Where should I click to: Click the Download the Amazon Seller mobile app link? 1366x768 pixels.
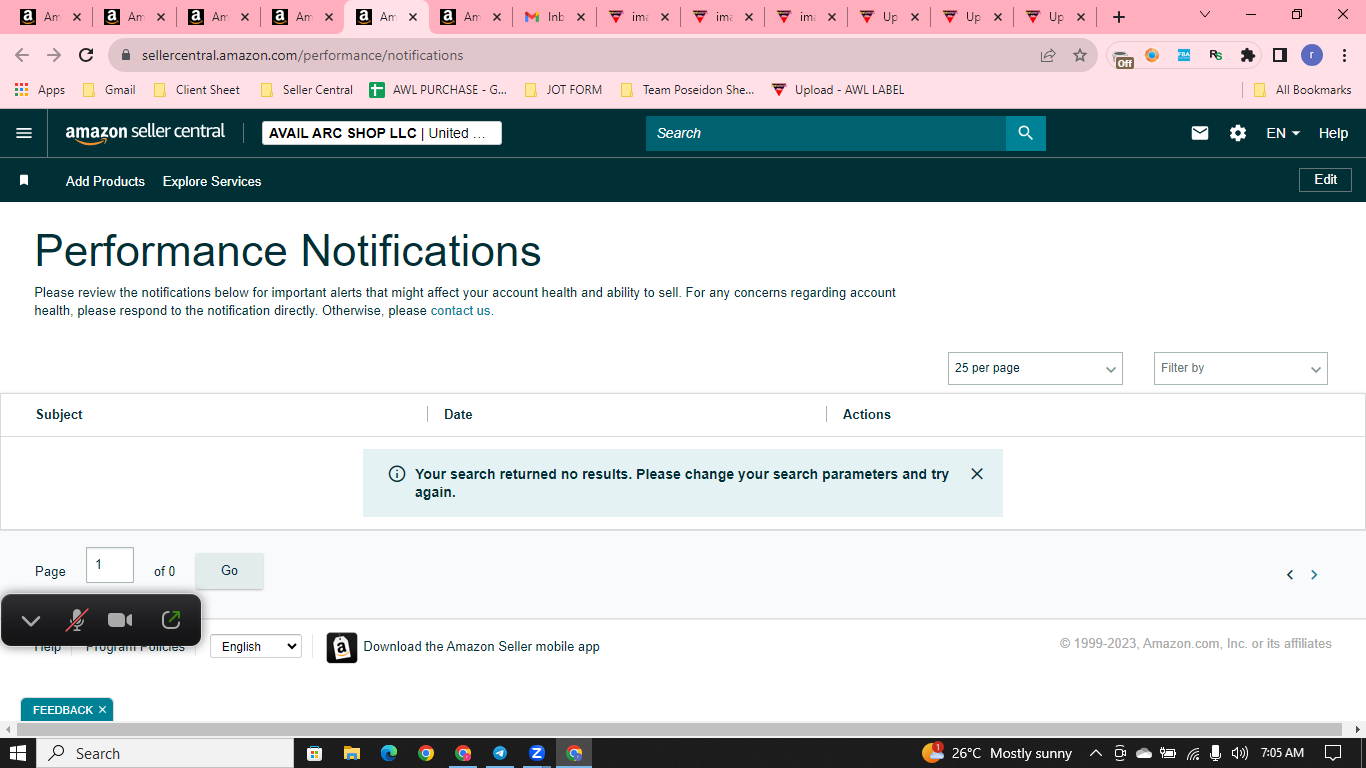[481, 647]
